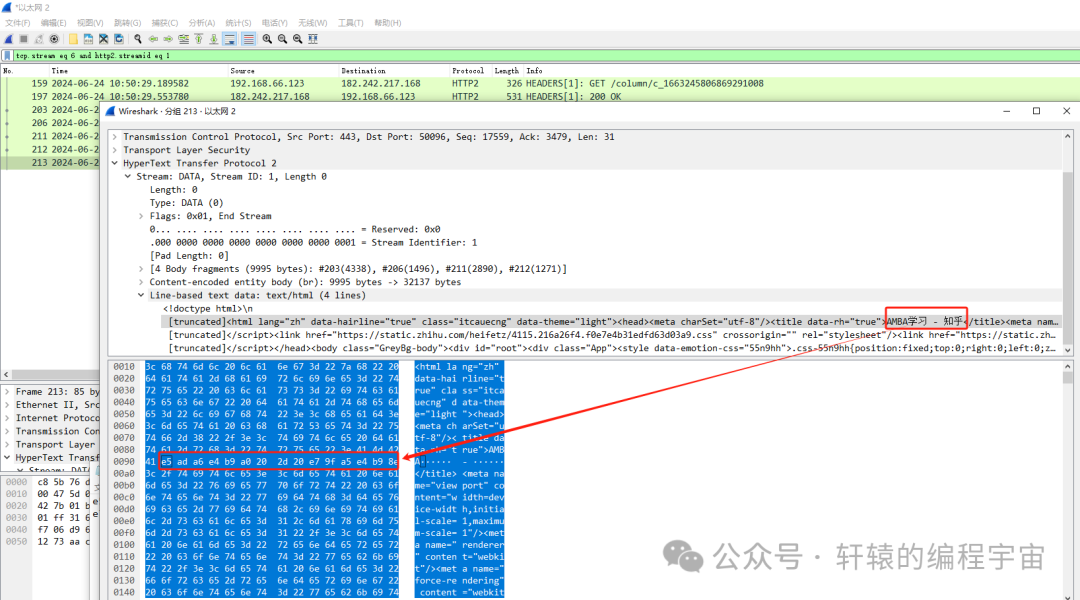Expand Transmission Control Protocol in the packet dialog
Viewport: 1080px width, 600px height.
point(115,137)
